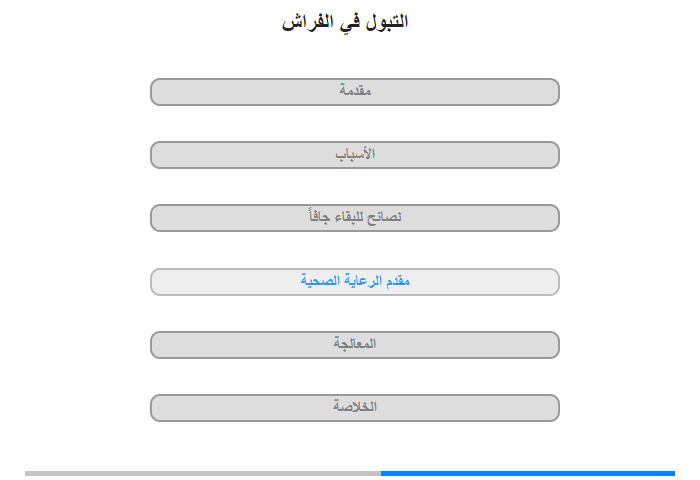Open the مقدمة section
The height and width of the screenshot is (480, 700).
click(354, 92)
